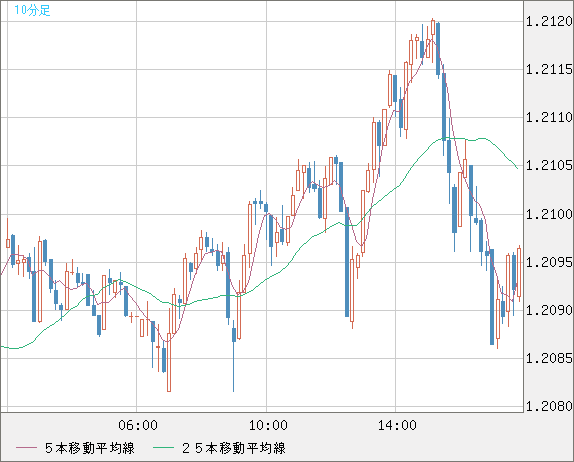
Task: Click the 1.2085 price axis label
Action: (549, 358)
